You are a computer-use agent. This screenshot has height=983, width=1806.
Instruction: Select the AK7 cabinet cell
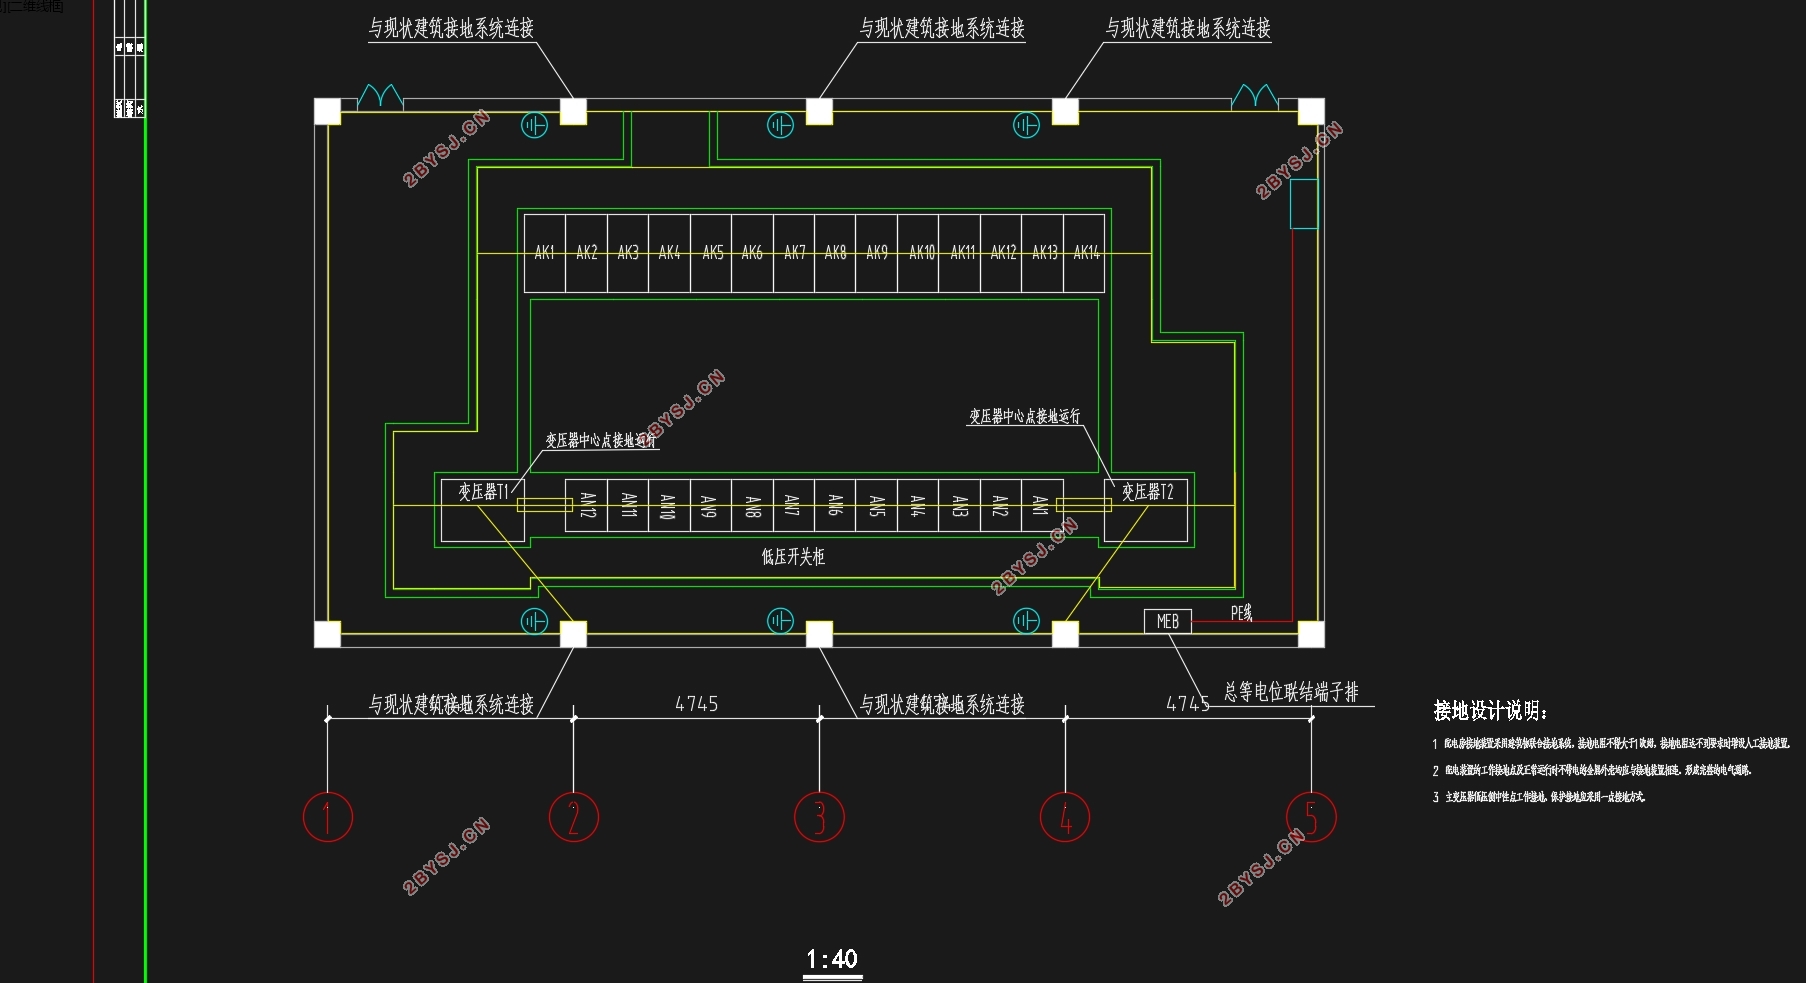click(x=794, y=253)
